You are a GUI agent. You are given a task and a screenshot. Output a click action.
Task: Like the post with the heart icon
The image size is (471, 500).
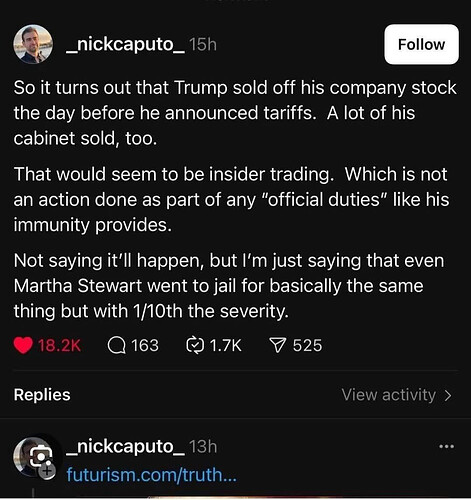point(23,345)
